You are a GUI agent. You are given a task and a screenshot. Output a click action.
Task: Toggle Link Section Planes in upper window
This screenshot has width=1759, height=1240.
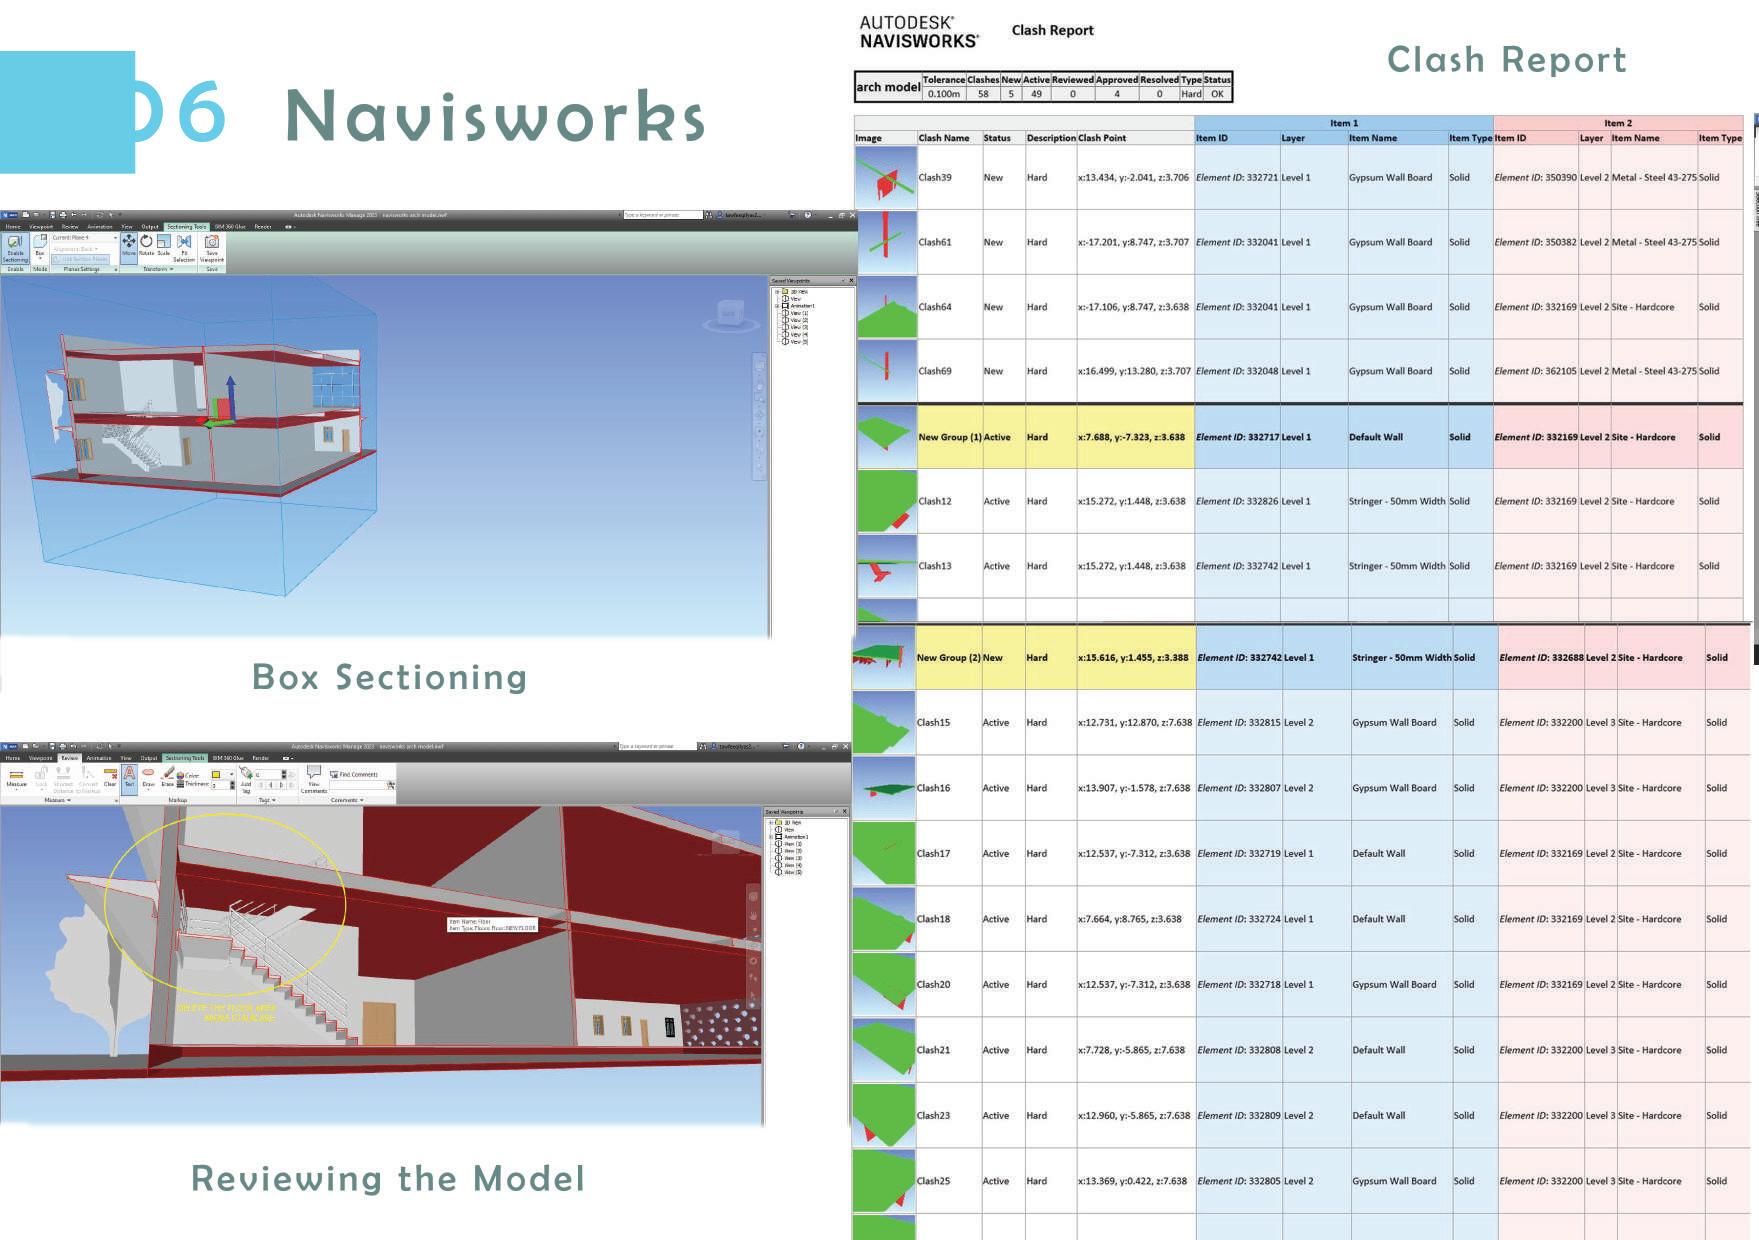pos(79,259)
